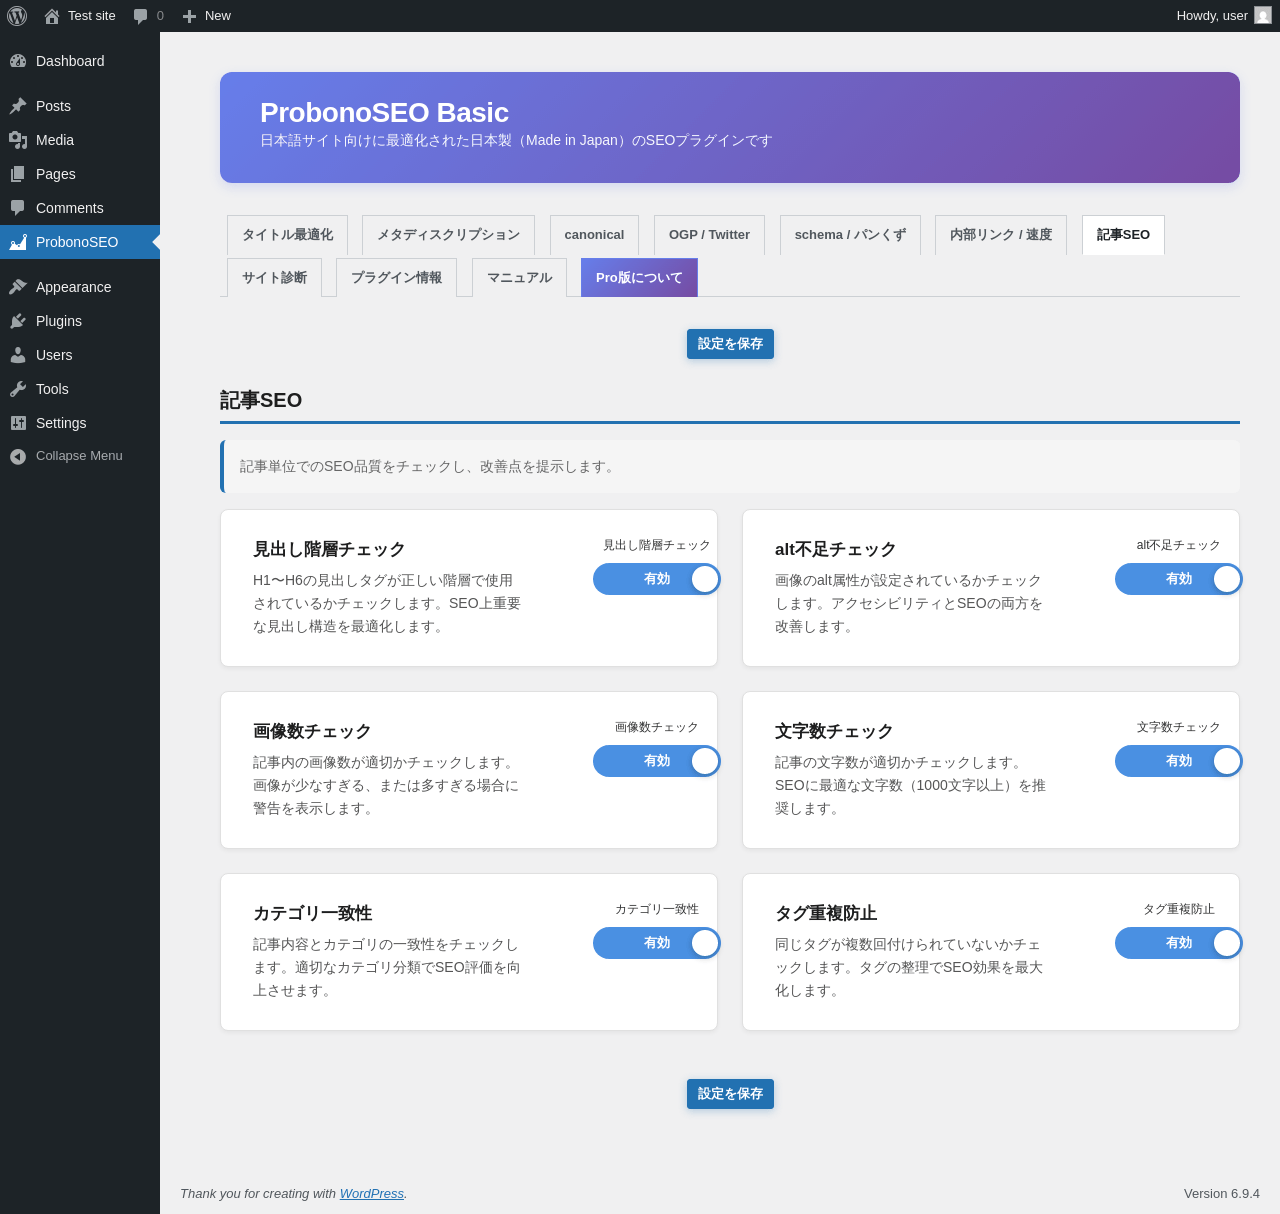This screenshot has width=1280, height=1214.
Task: Click the New menu label in admin bar
Action: tap(218, 16)
